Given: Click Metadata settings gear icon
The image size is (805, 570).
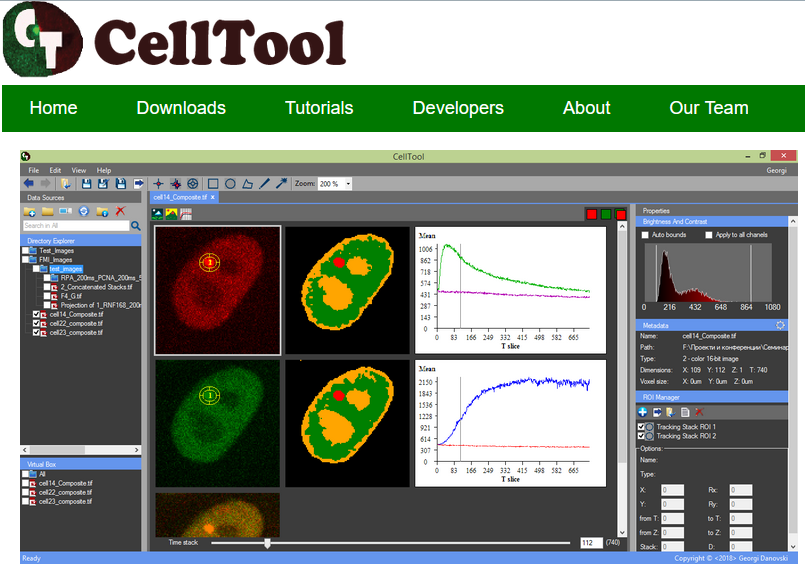Looking at the screenshot, I should 780,325.
